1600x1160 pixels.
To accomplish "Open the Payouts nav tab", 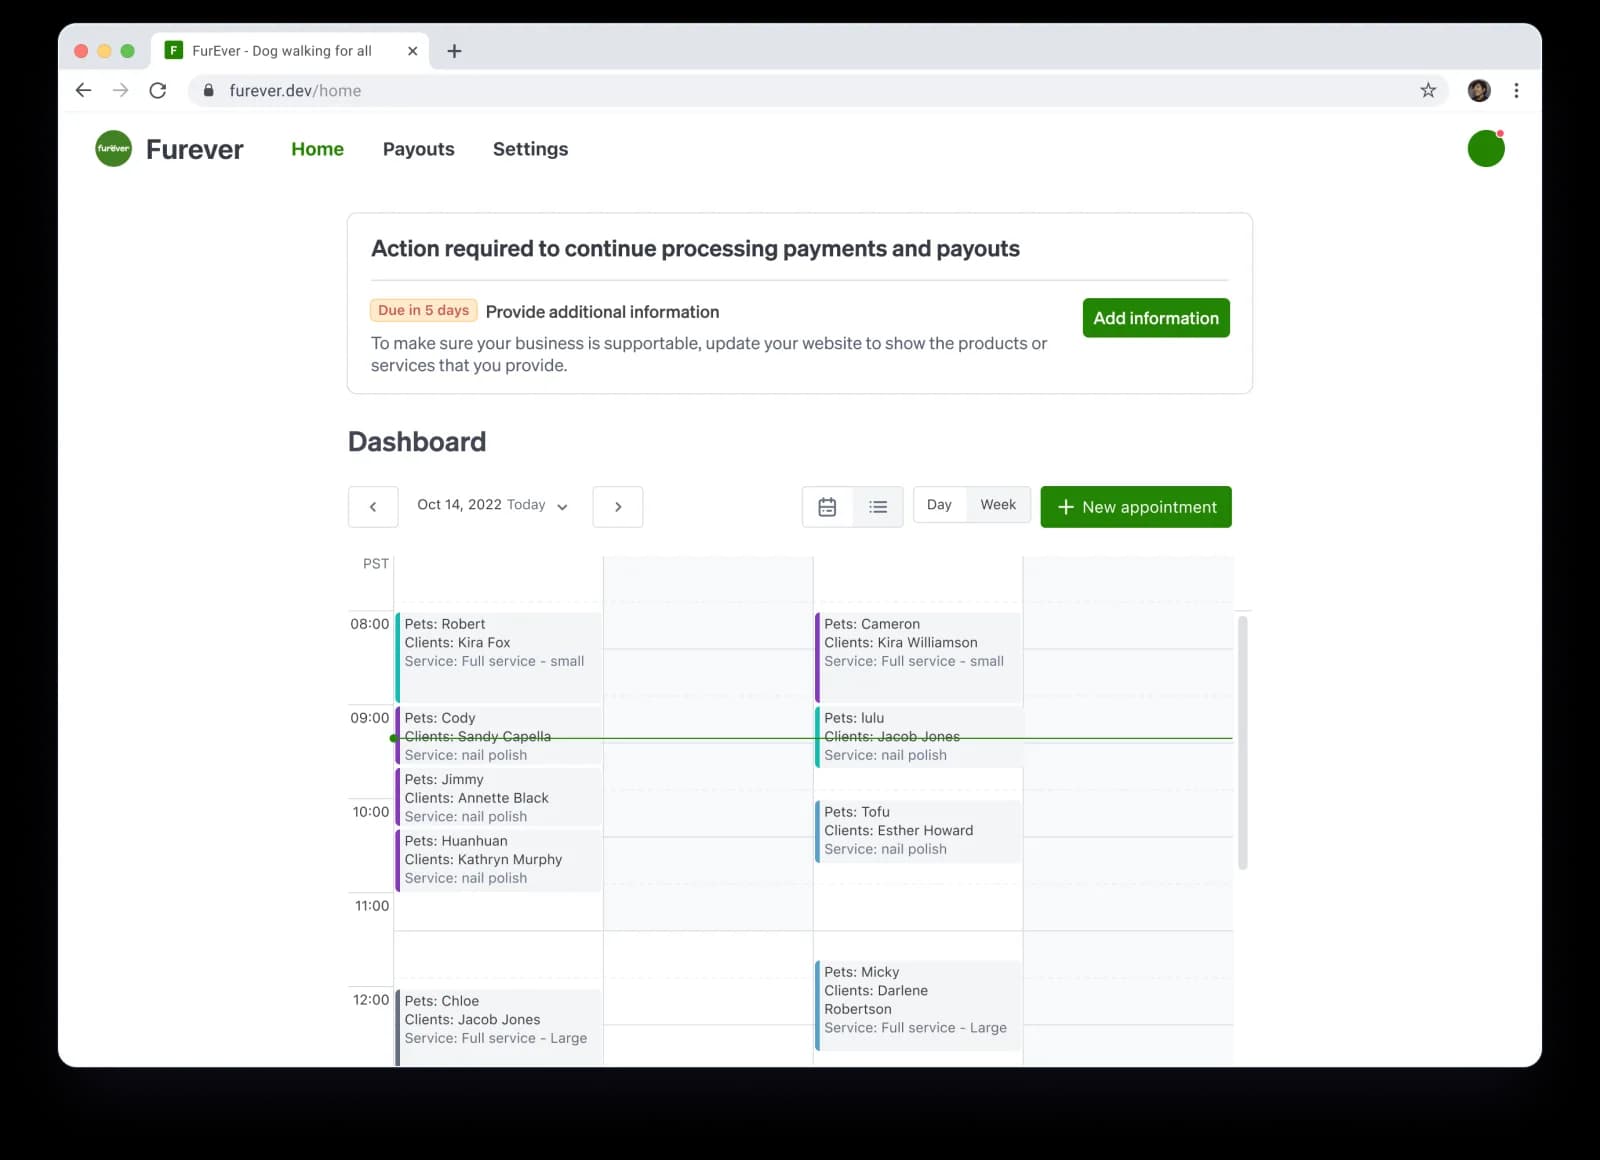I will click(419, 149).
